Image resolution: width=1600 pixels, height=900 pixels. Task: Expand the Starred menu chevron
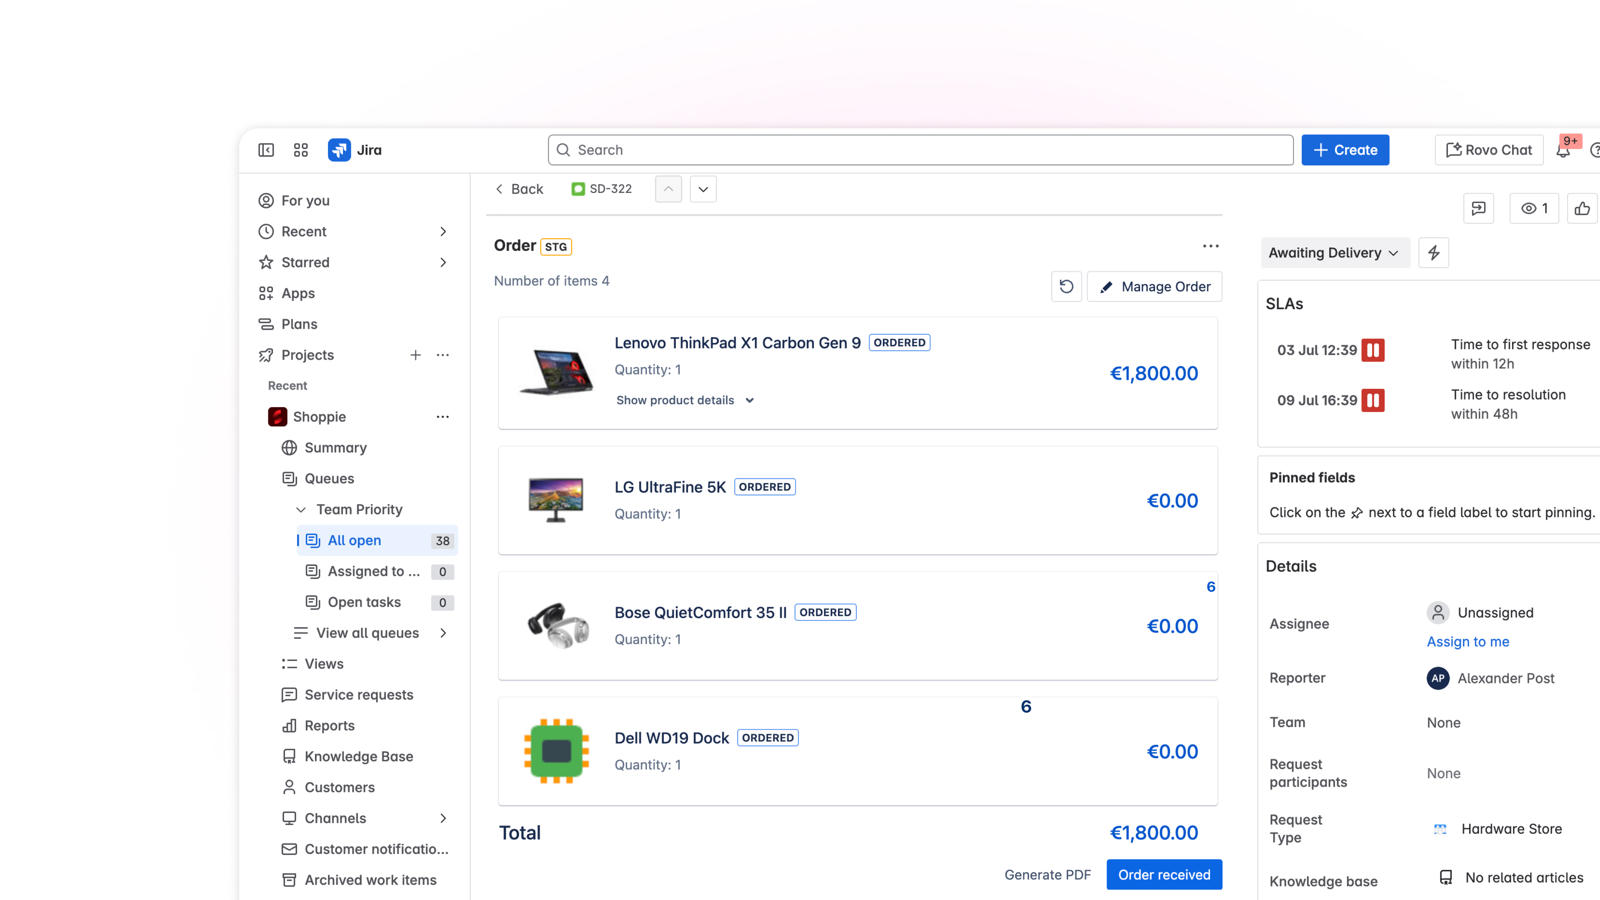click(443, 263)
